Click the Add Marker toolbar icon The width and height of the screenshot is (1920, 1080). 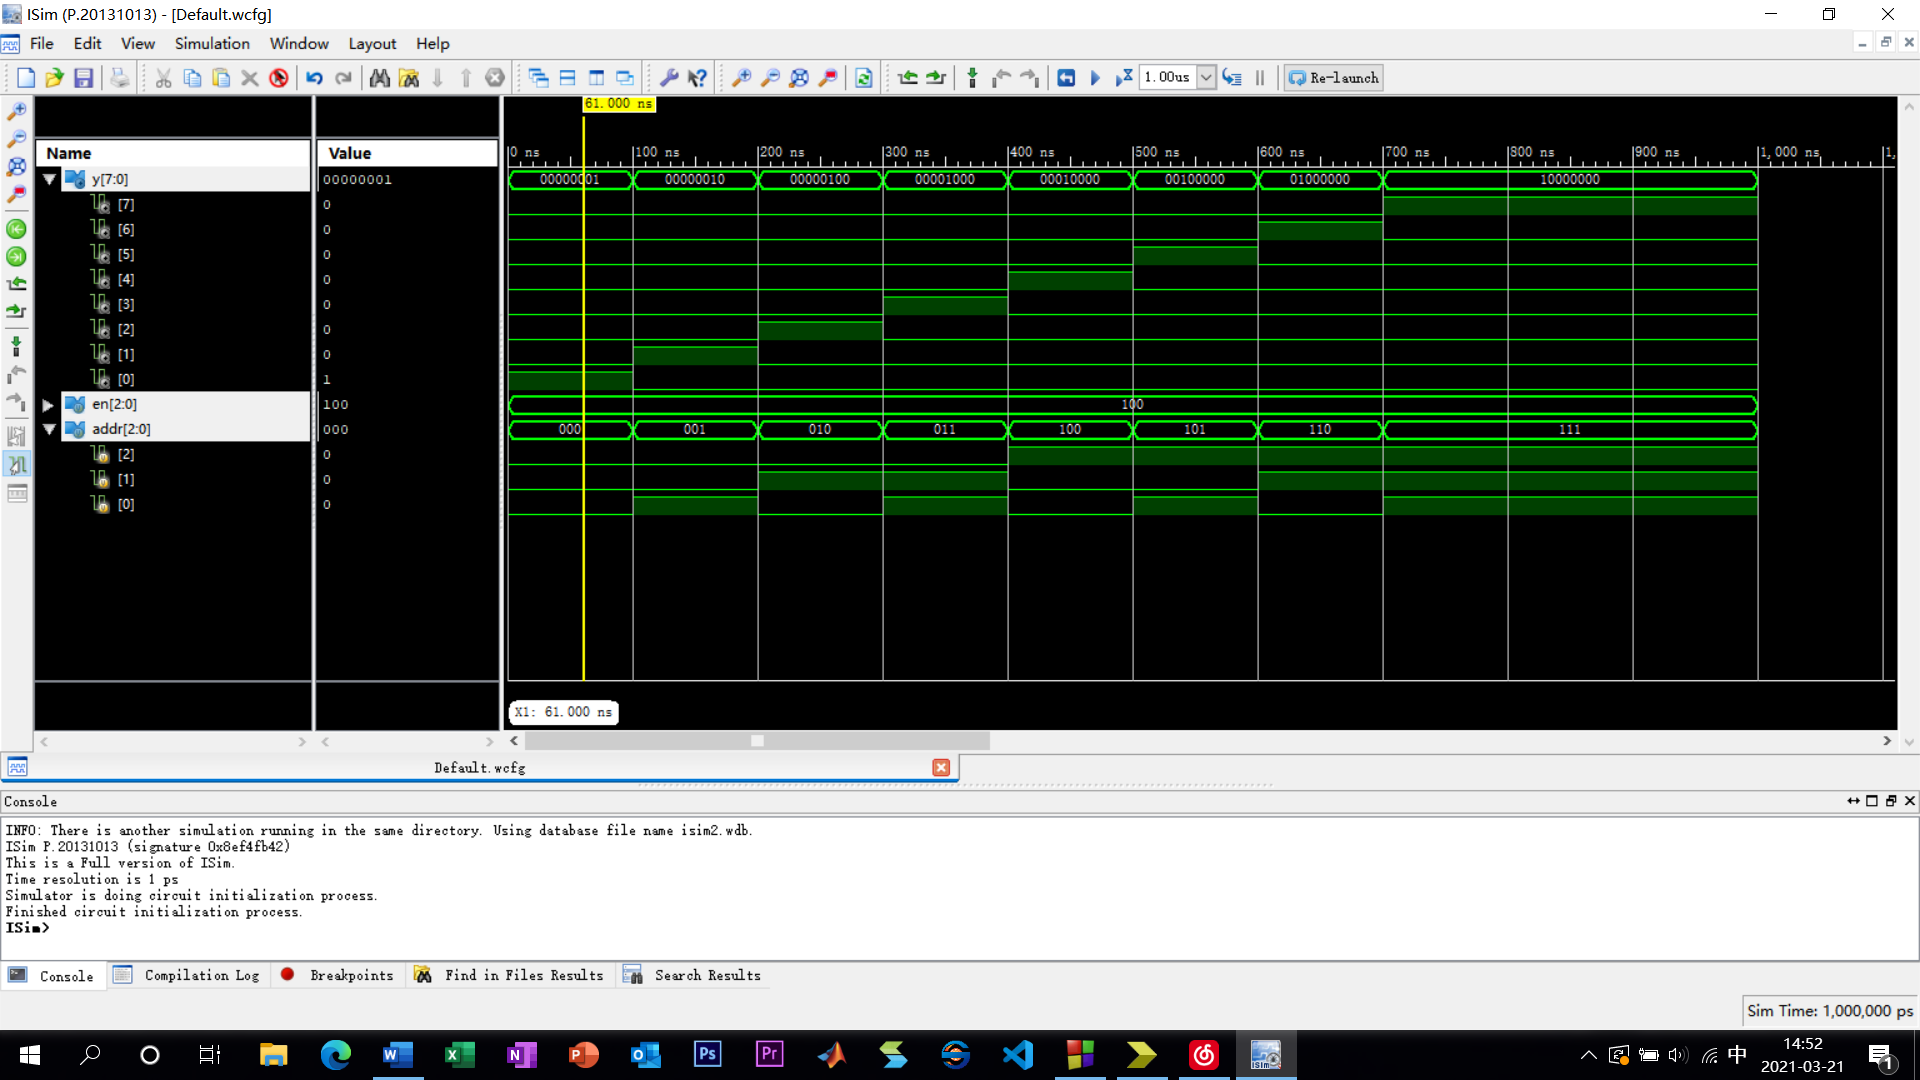(x=972, y=78)
